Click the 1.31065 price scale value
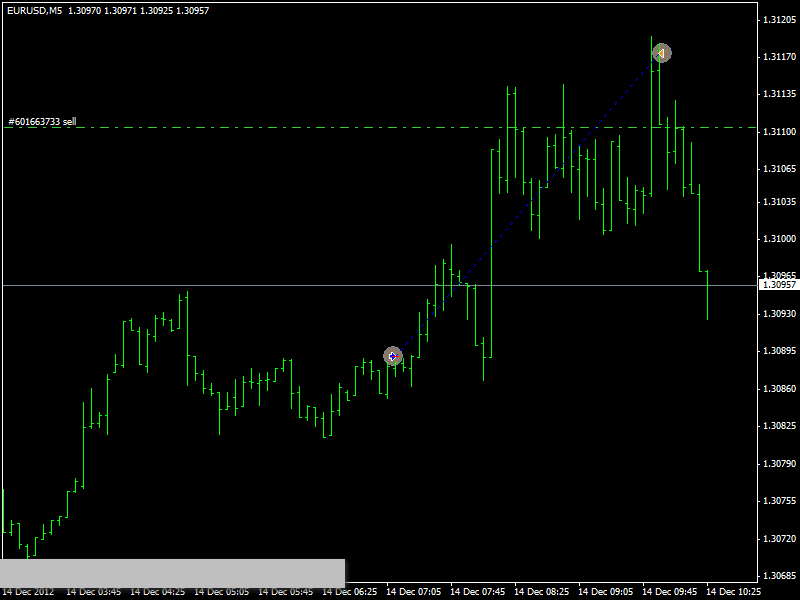800x600 pixels. pyautogui.click(x=779, y=169)
